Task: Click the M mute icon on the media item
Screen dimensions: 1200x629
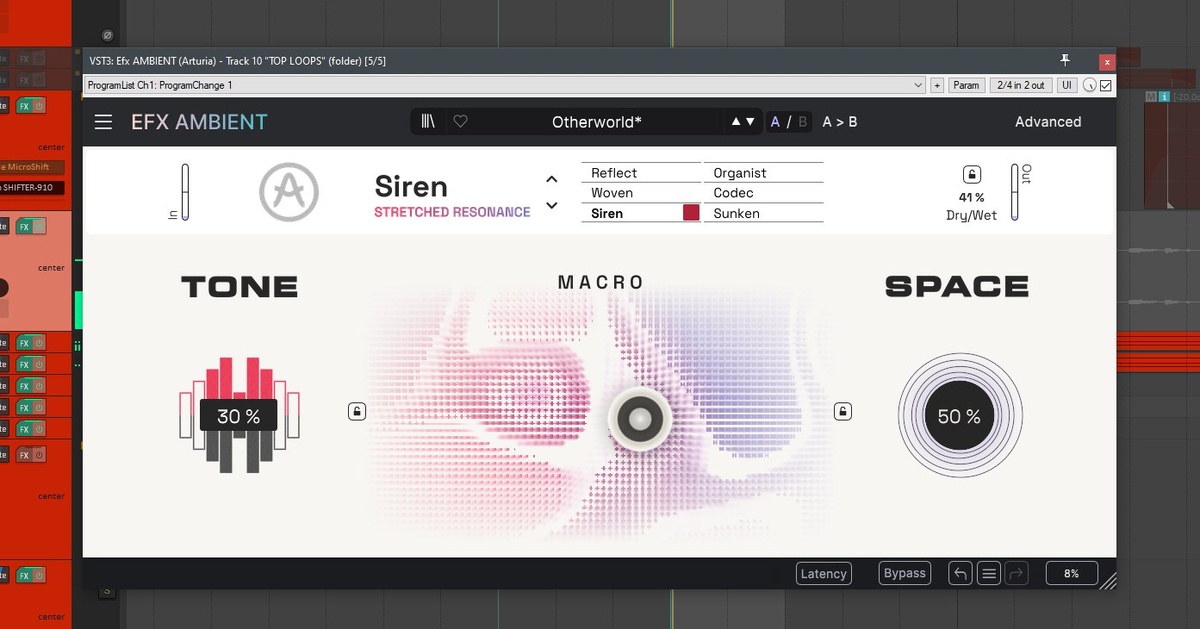Action: (x=1152, y=96)
